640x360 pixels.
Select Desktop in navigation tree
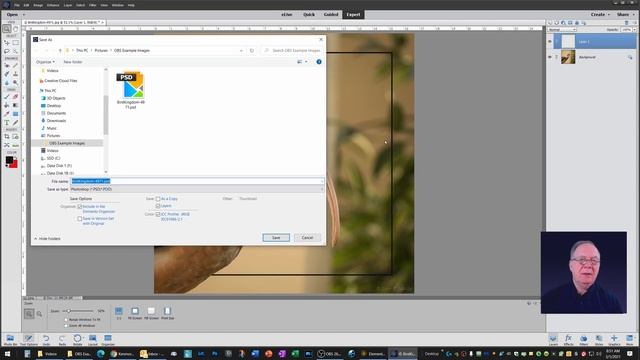(x=54, y=106)
